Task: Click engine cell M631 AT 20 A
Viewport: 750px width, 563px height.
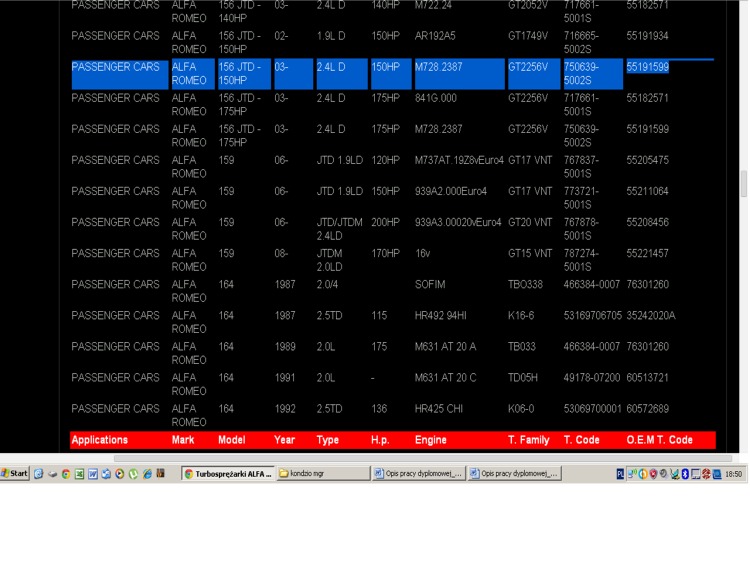Action: point(445,347)
